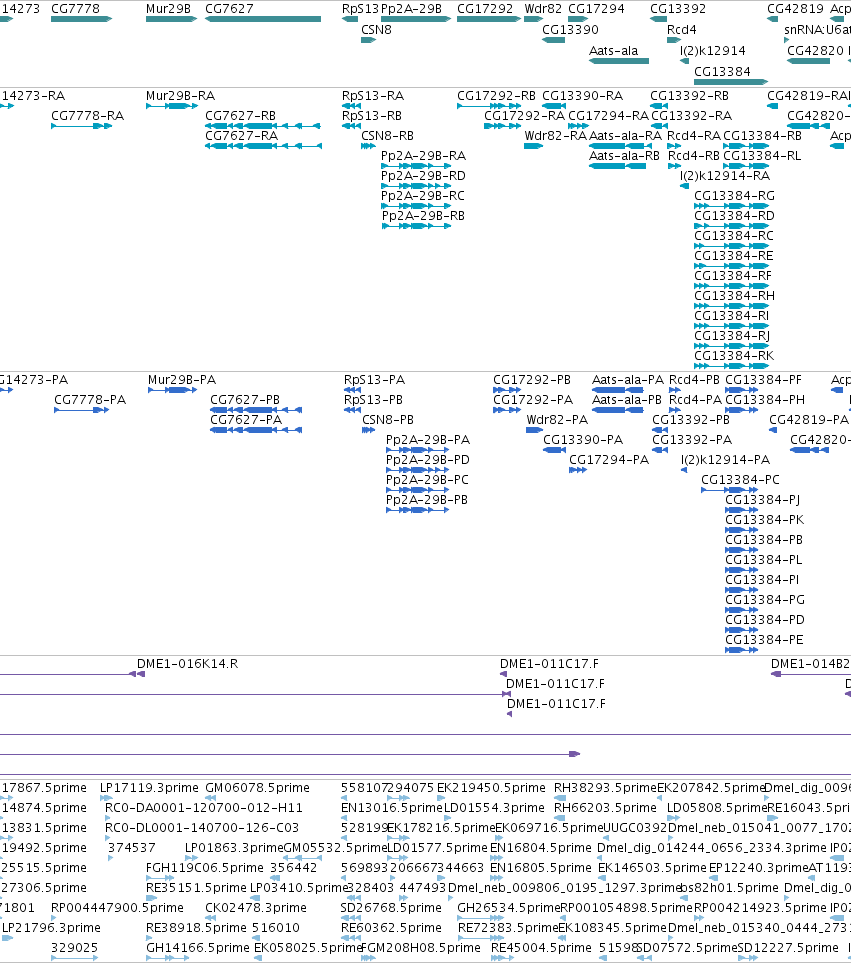Click the CG13390-PA protein label

(583, 440)
